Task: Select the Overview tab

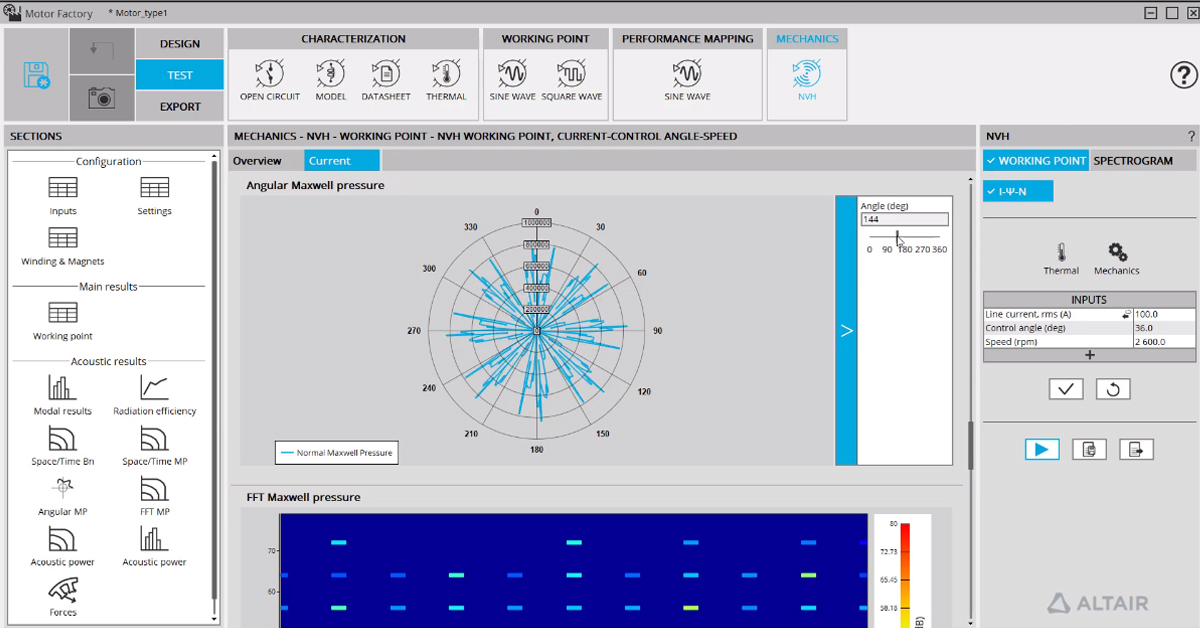Action: [x=258, y=161]
